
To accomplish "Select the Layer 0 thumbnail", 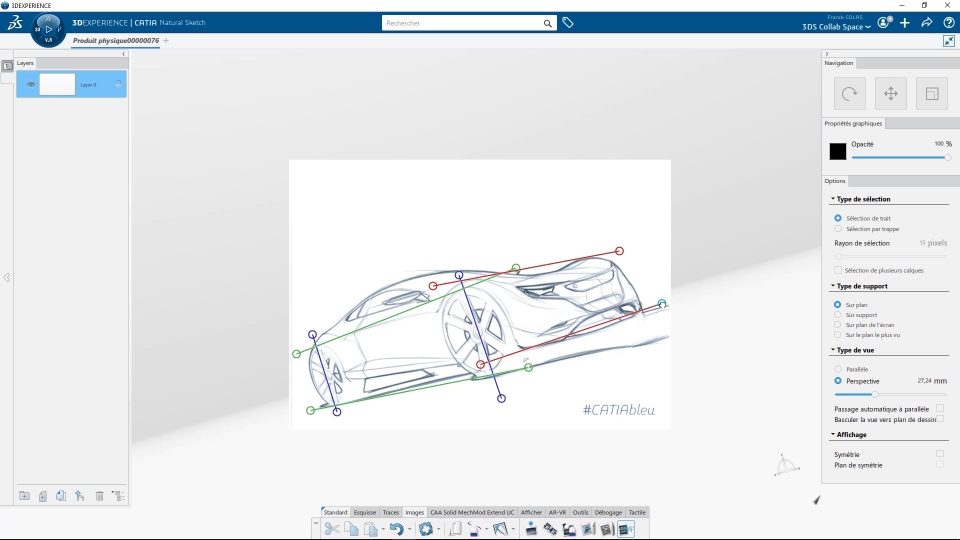I will (57, 84).
